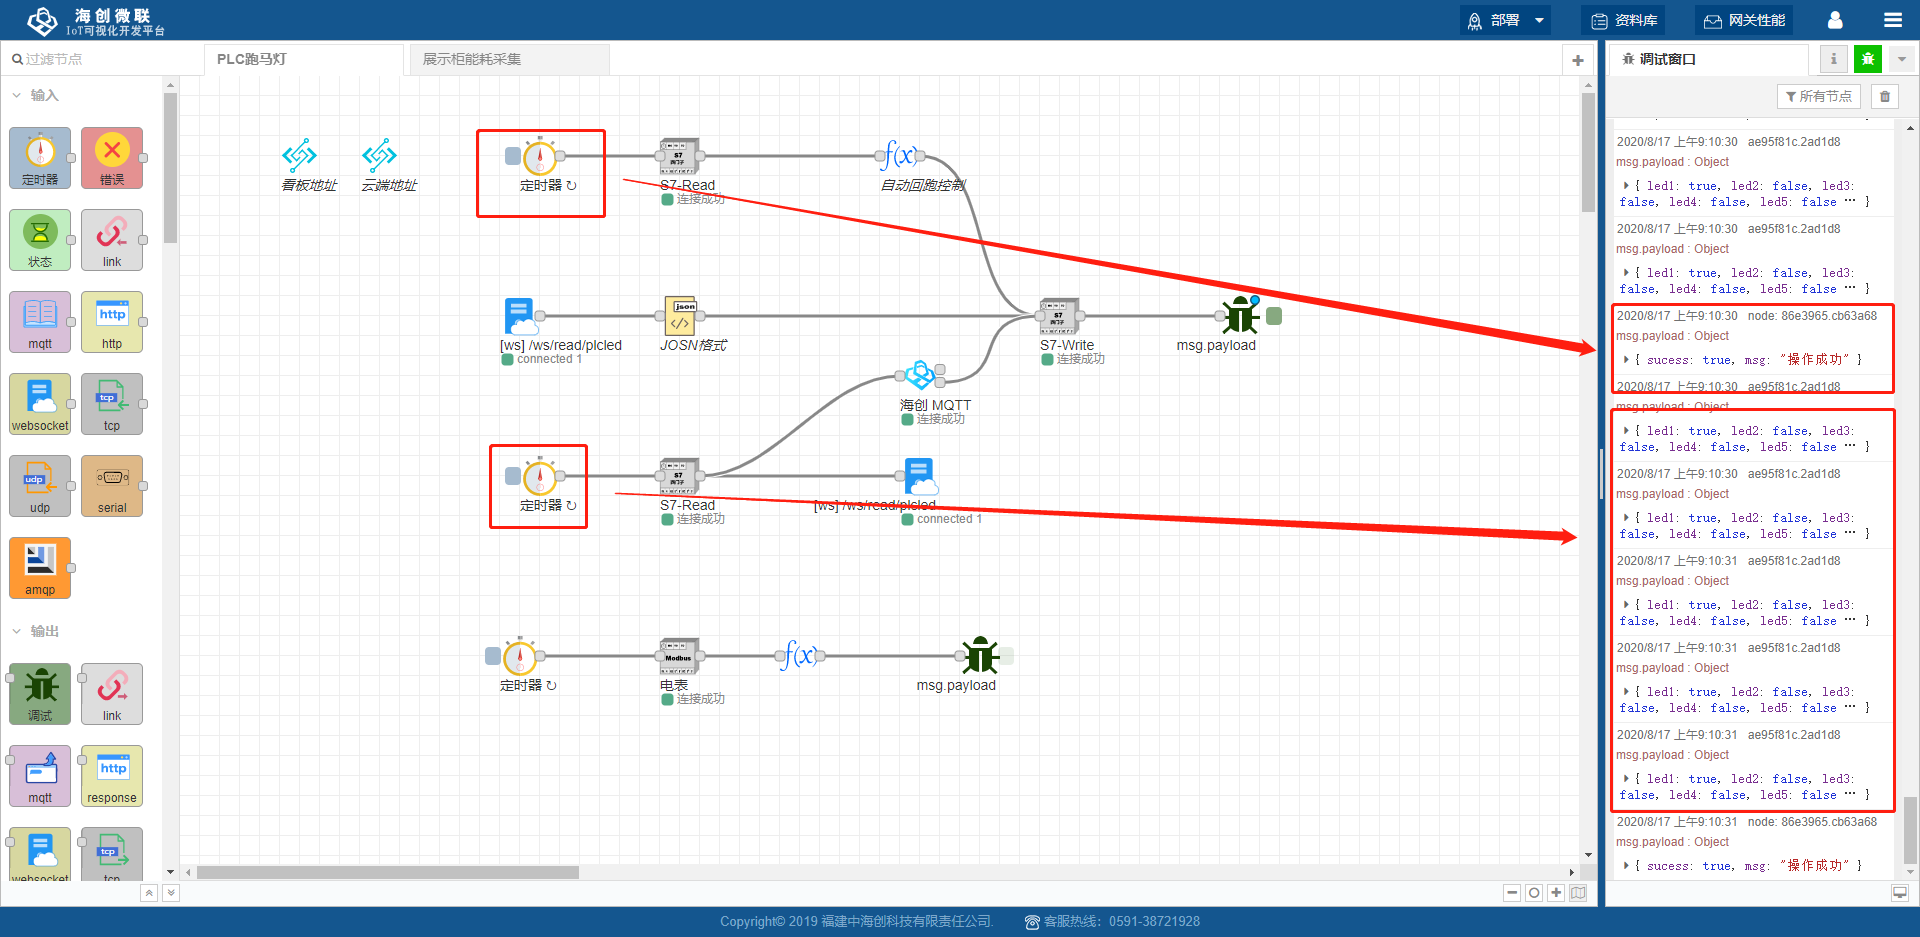Select the JOSN格式 json node
The image size is (1920, 937).
point(680,316)
